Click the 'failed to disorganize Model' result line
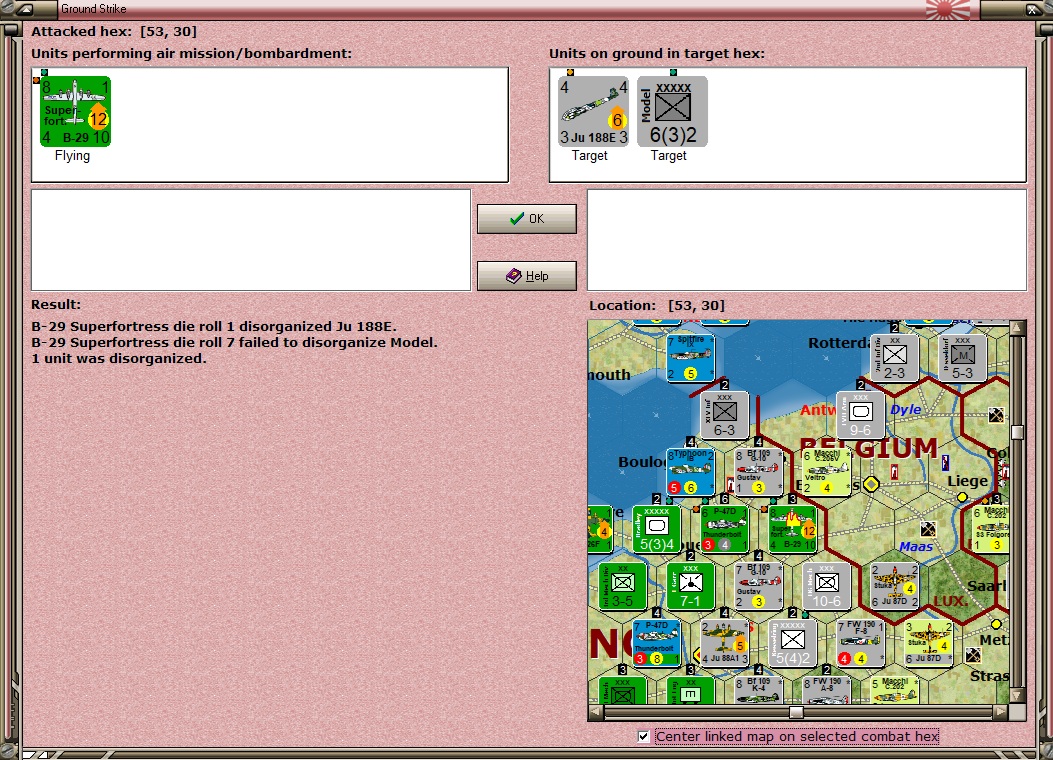 click(234, 342)
